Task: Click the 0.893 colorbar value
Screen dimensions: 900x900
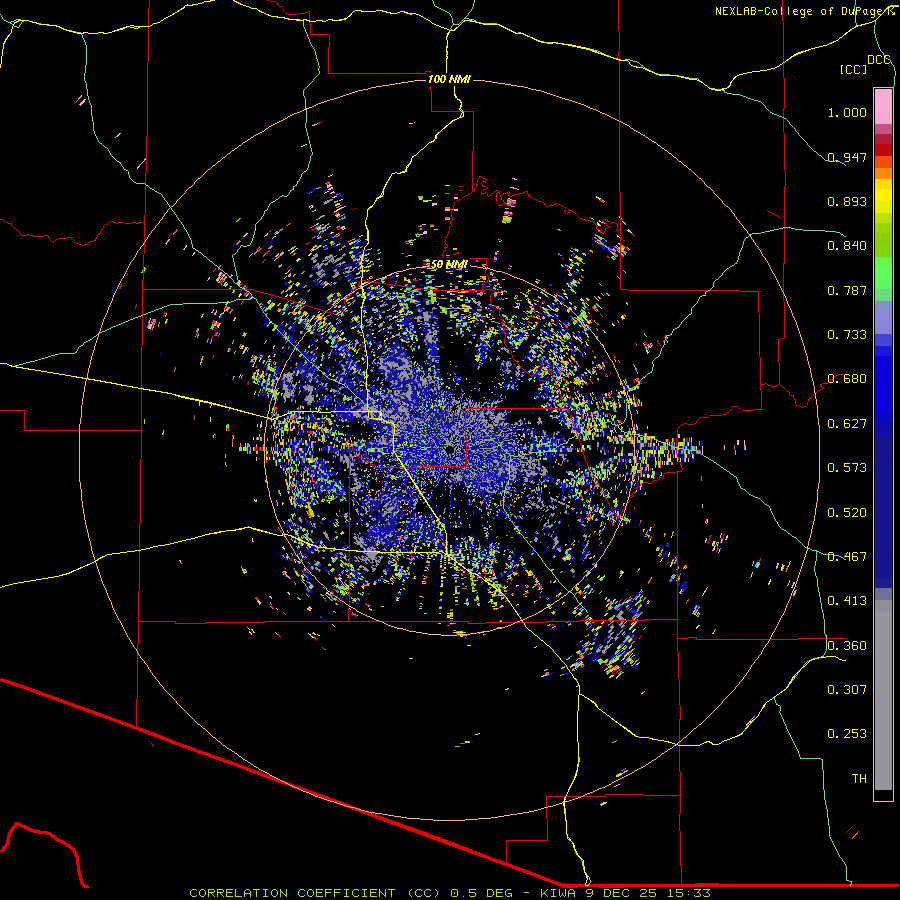Action: click(x=847, y=201)
